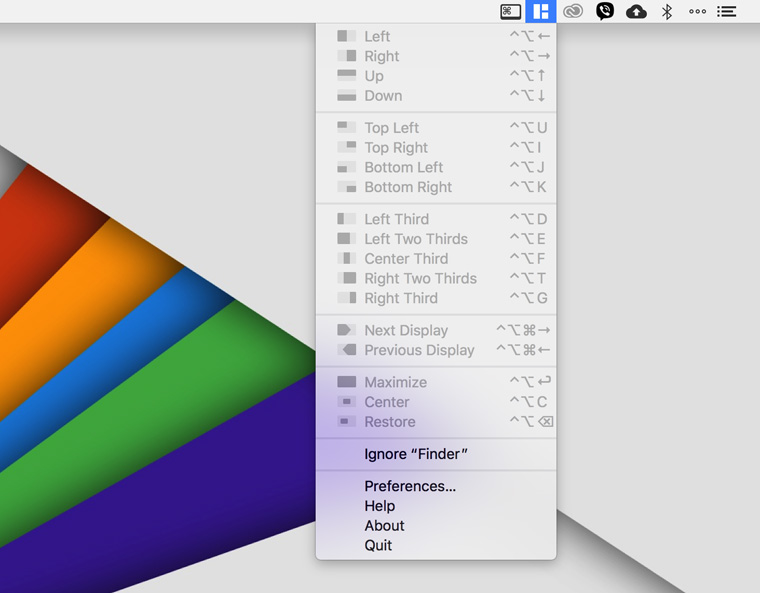
Task: Select the Left Third menu label
Action: [396, 219]
